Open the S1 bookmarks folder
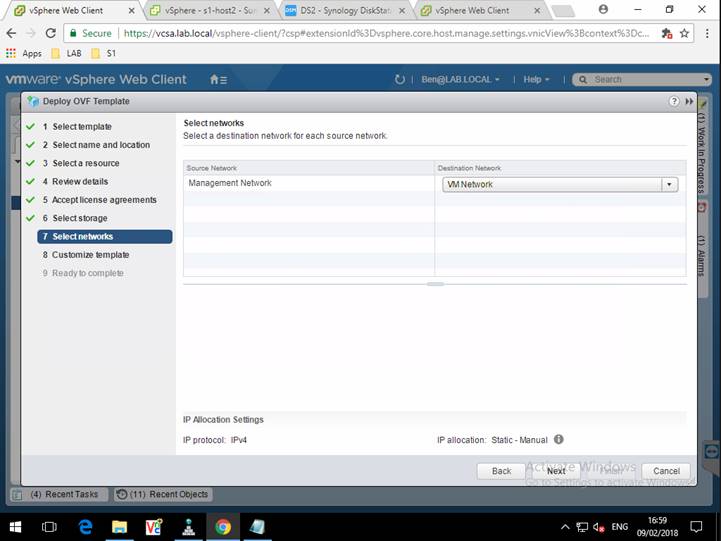Image resolution: width=721 pixels, height=541 pixels. (103, 53)
